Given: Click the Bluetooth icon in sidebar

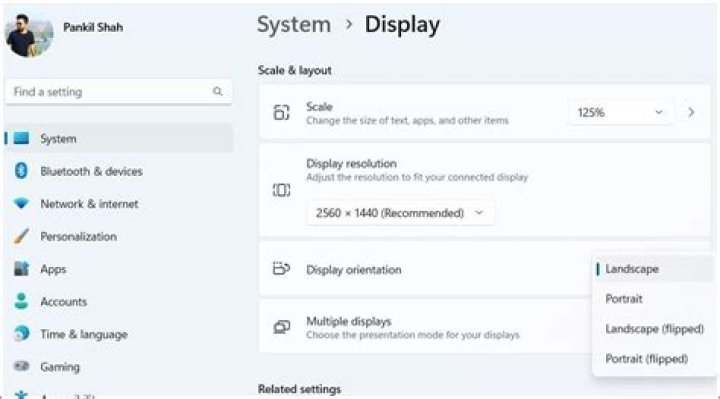Looking at the screenshot, I should [21, 171].
